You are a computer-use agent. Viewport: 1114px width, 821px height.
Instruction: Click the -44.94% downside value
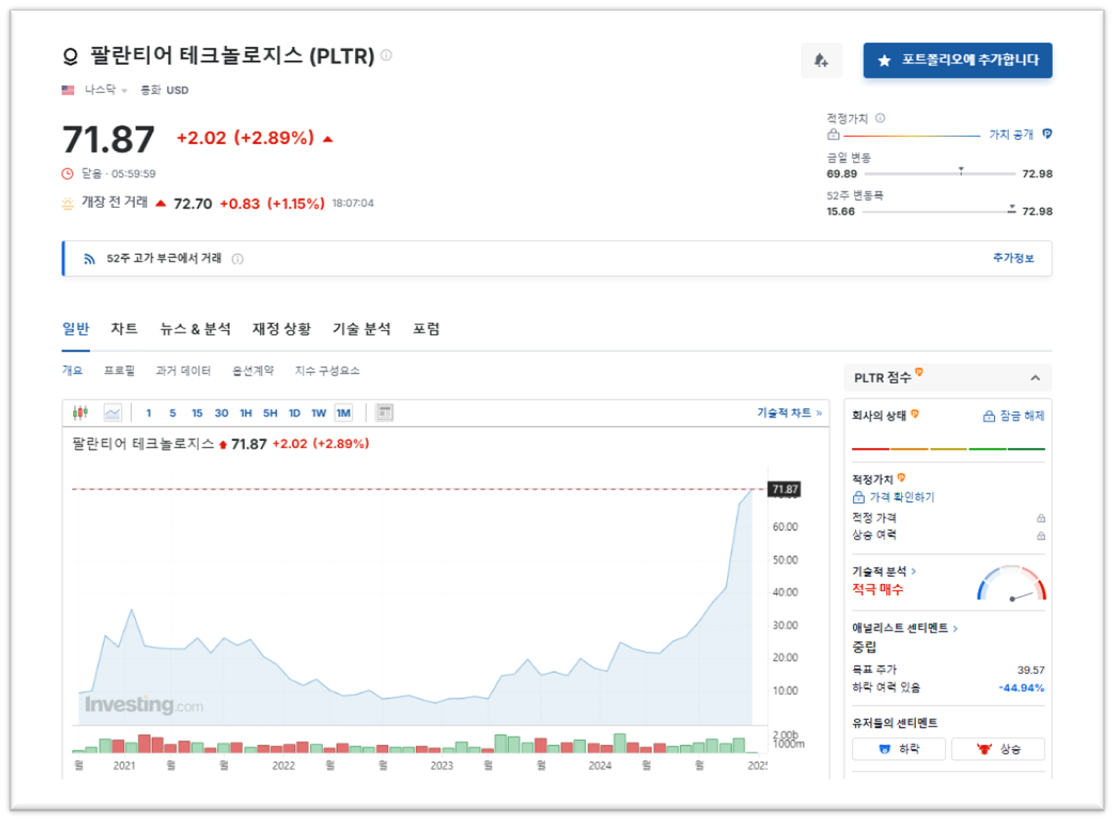click(1021, 687)
